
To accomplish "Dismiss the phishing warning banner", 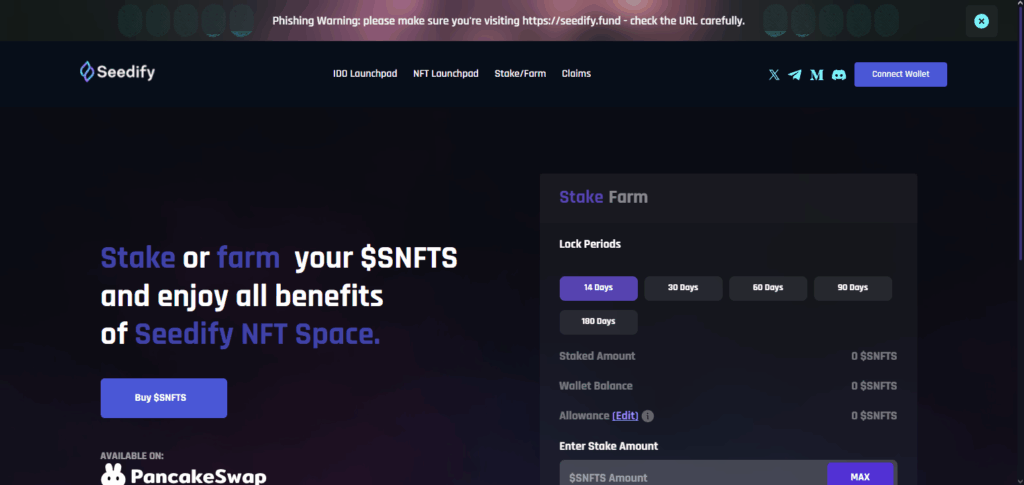I will click(981, 21).
